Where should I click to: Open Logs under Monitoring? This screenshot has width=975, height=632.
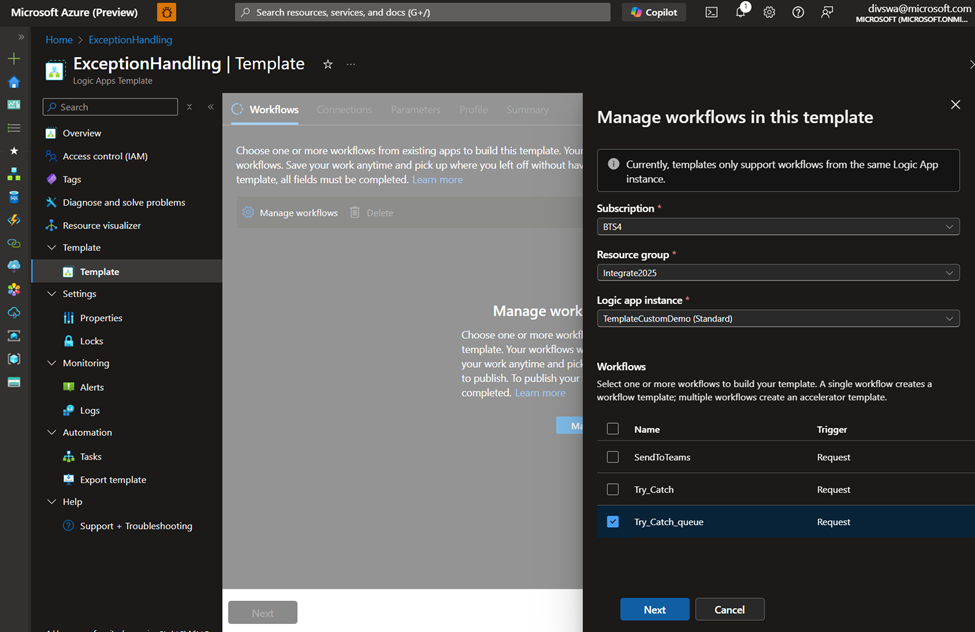tap(90, 411)
